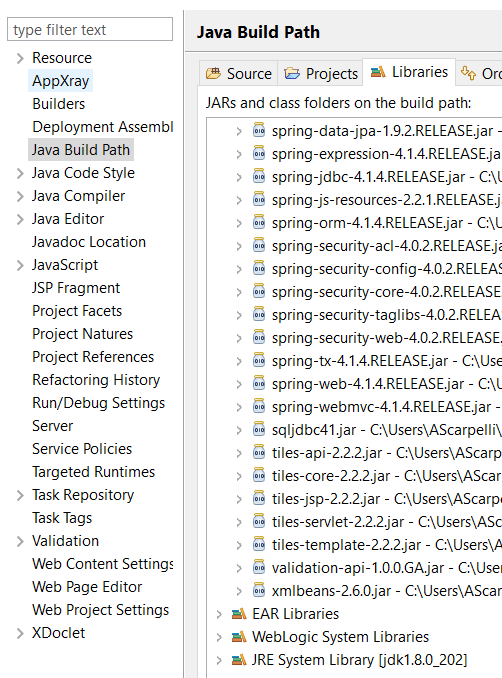Click the jar icon for spring-tx-4.1.4
The image size is (502, 678).
pos(259,361)
